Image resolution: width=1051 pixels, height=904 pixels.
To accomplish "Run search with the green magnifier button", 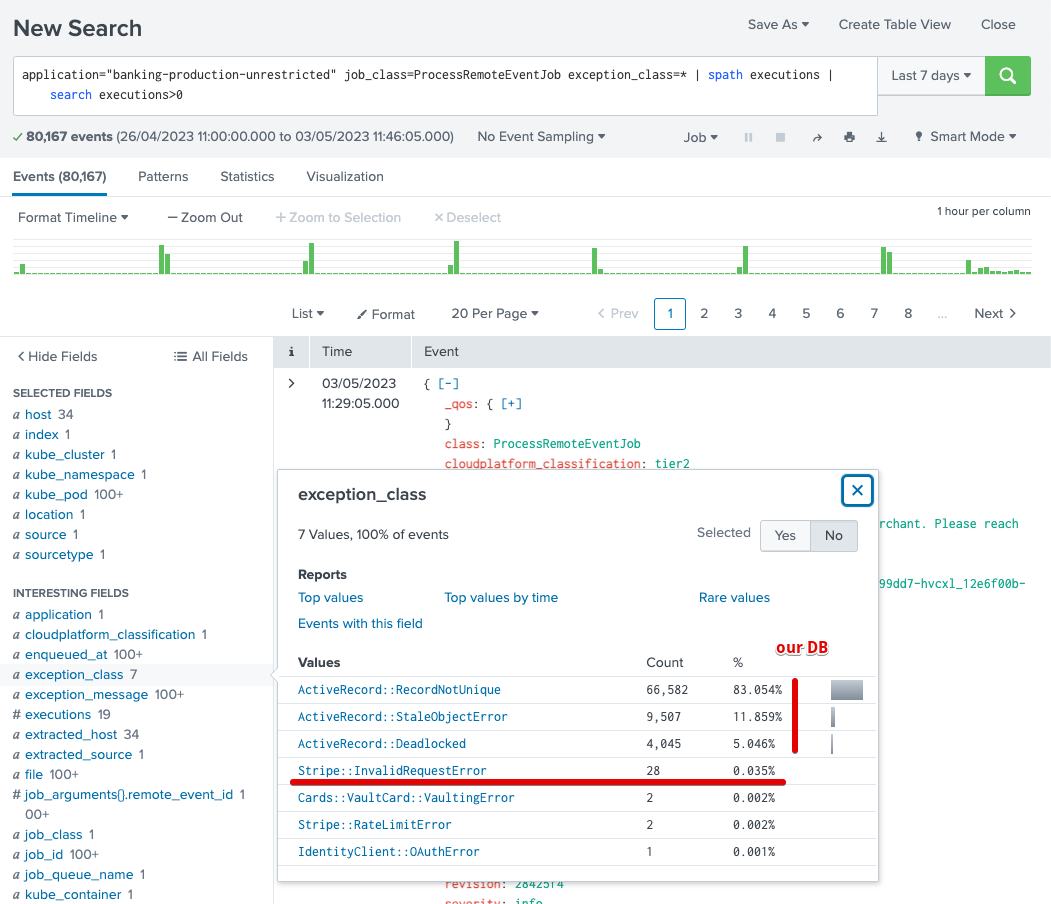I will pos(1007,76).
